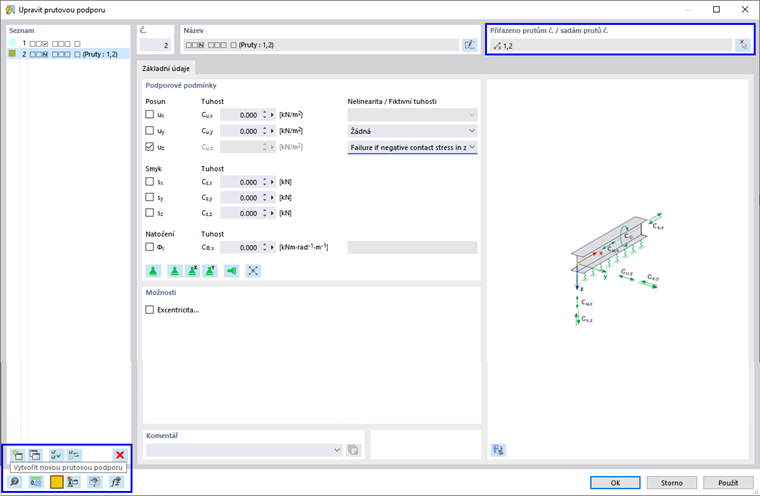The height and width of the screenshot is (496, 760).
Task: Confirm dialog with OK
Action: 615,483
